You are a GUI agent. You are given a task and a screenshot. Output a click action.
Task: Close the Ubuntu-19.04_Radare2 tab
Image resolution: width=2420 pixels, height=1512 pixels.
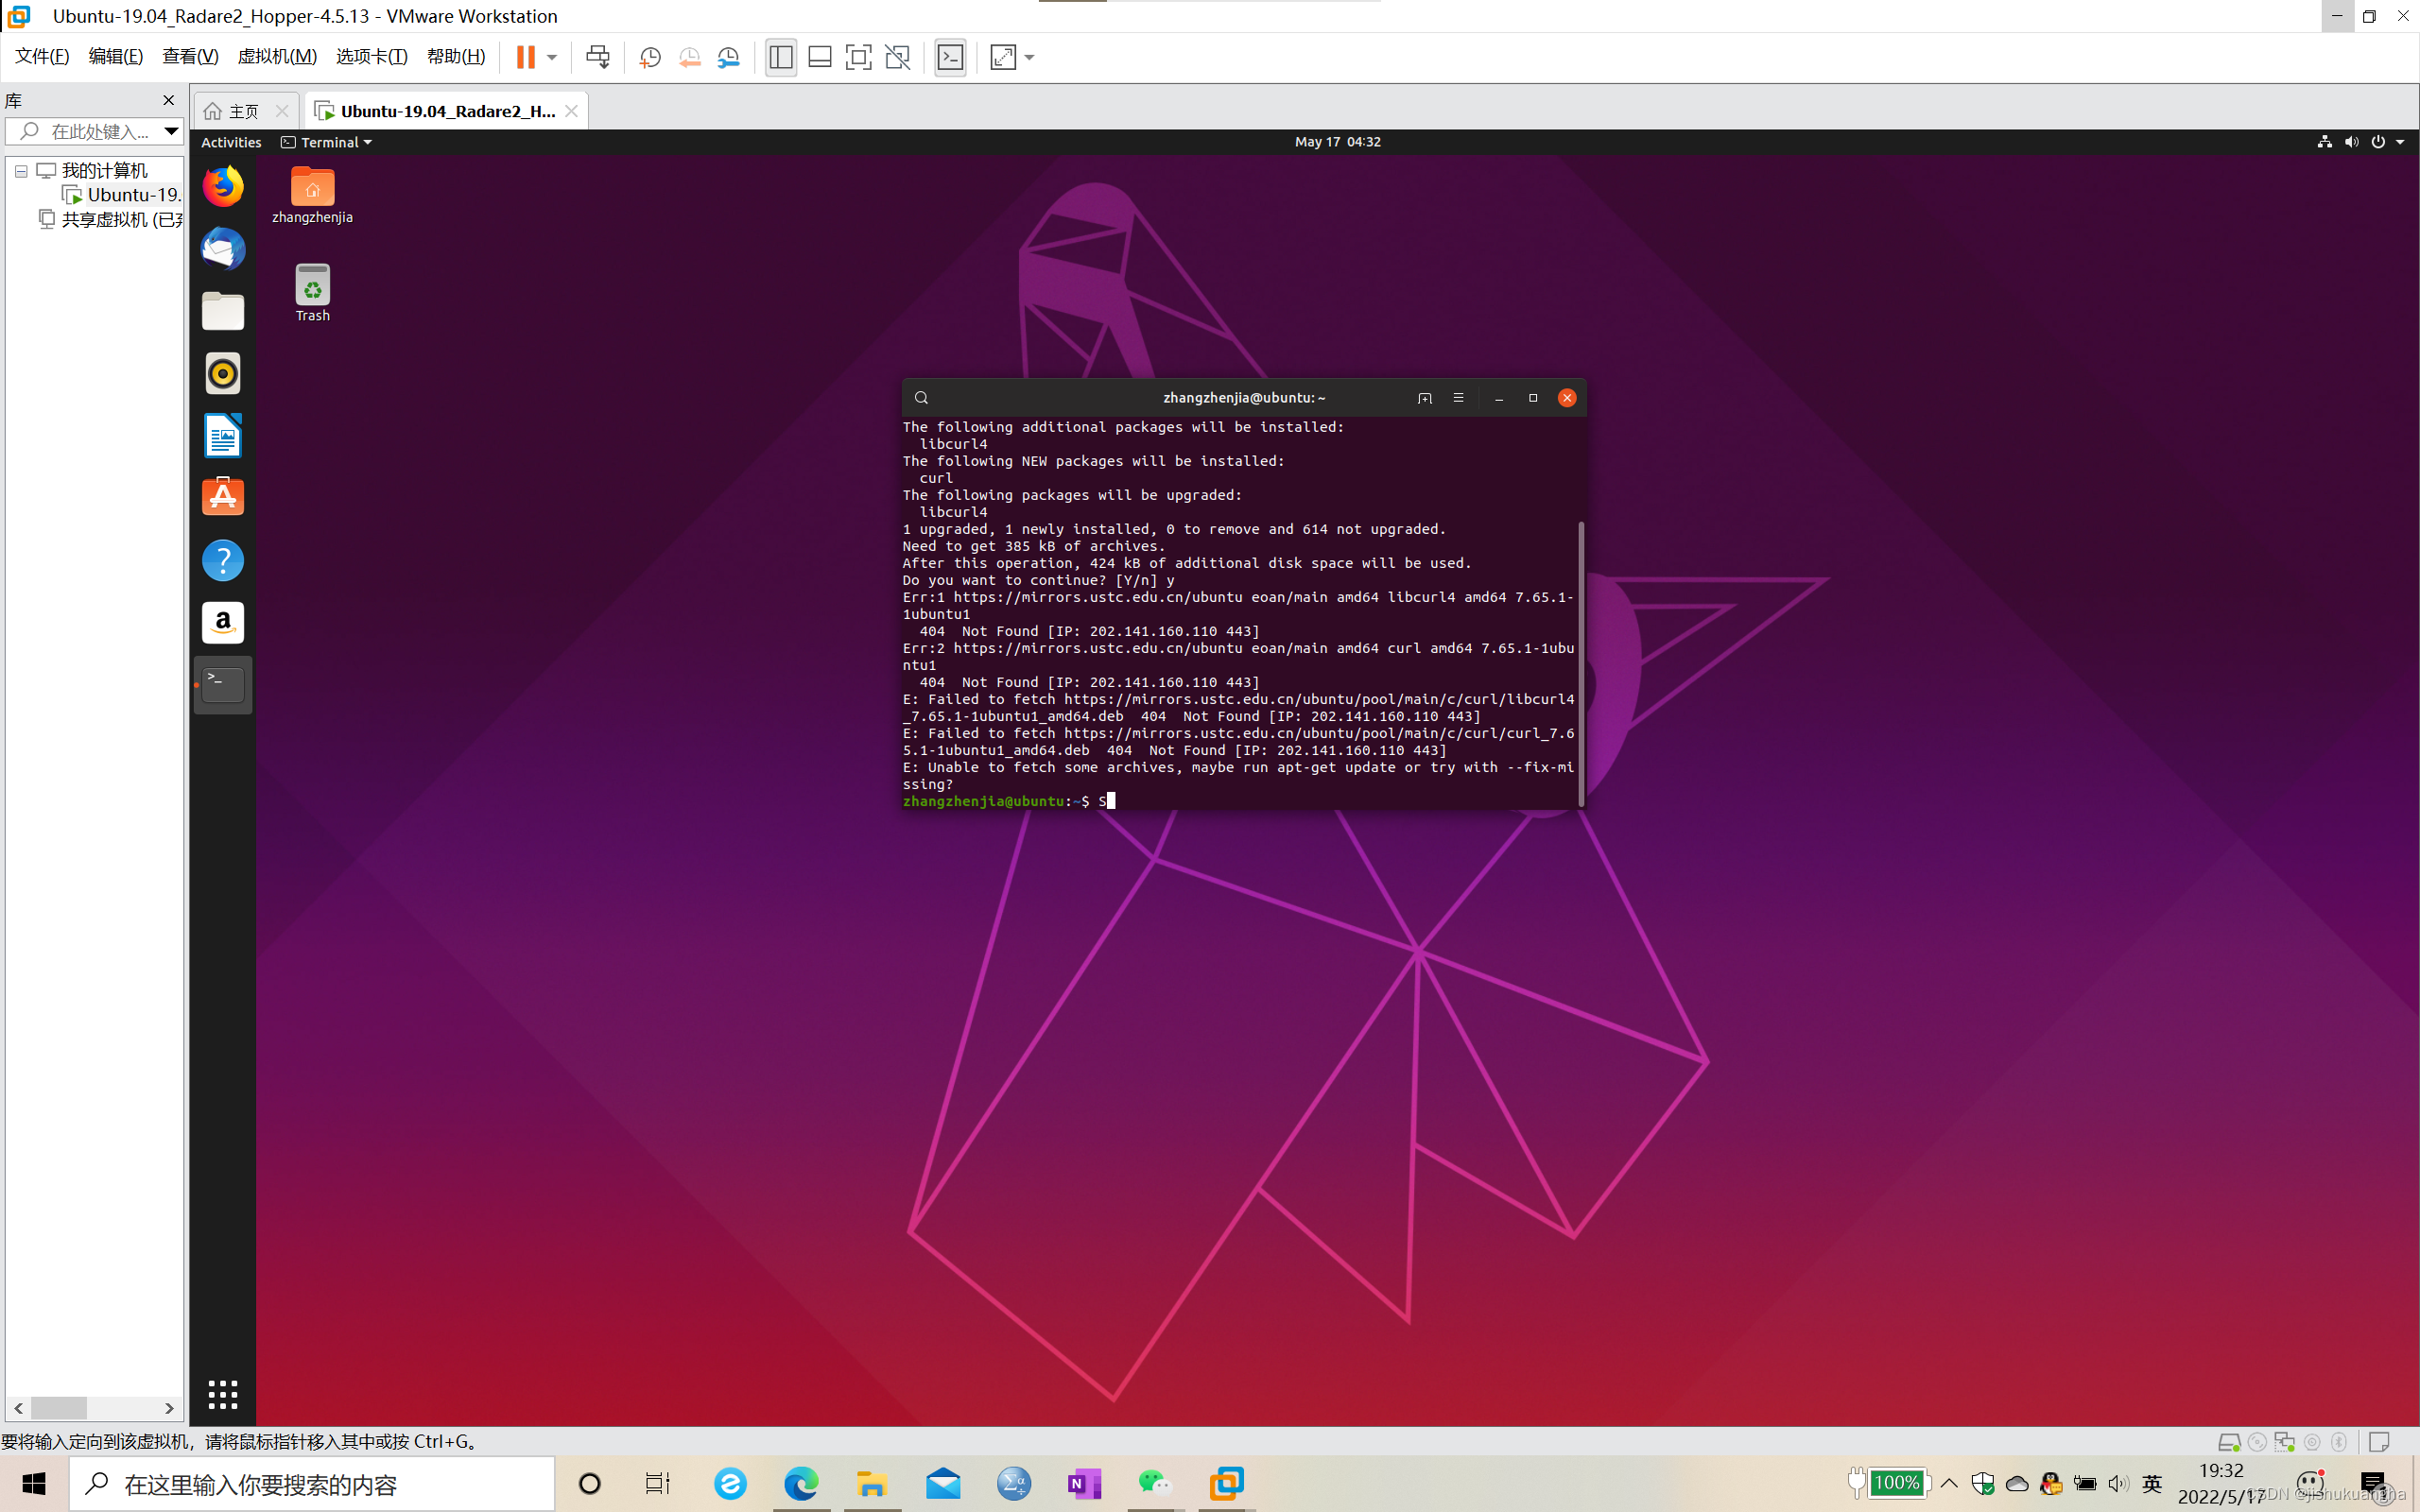(x=571, y=111)
